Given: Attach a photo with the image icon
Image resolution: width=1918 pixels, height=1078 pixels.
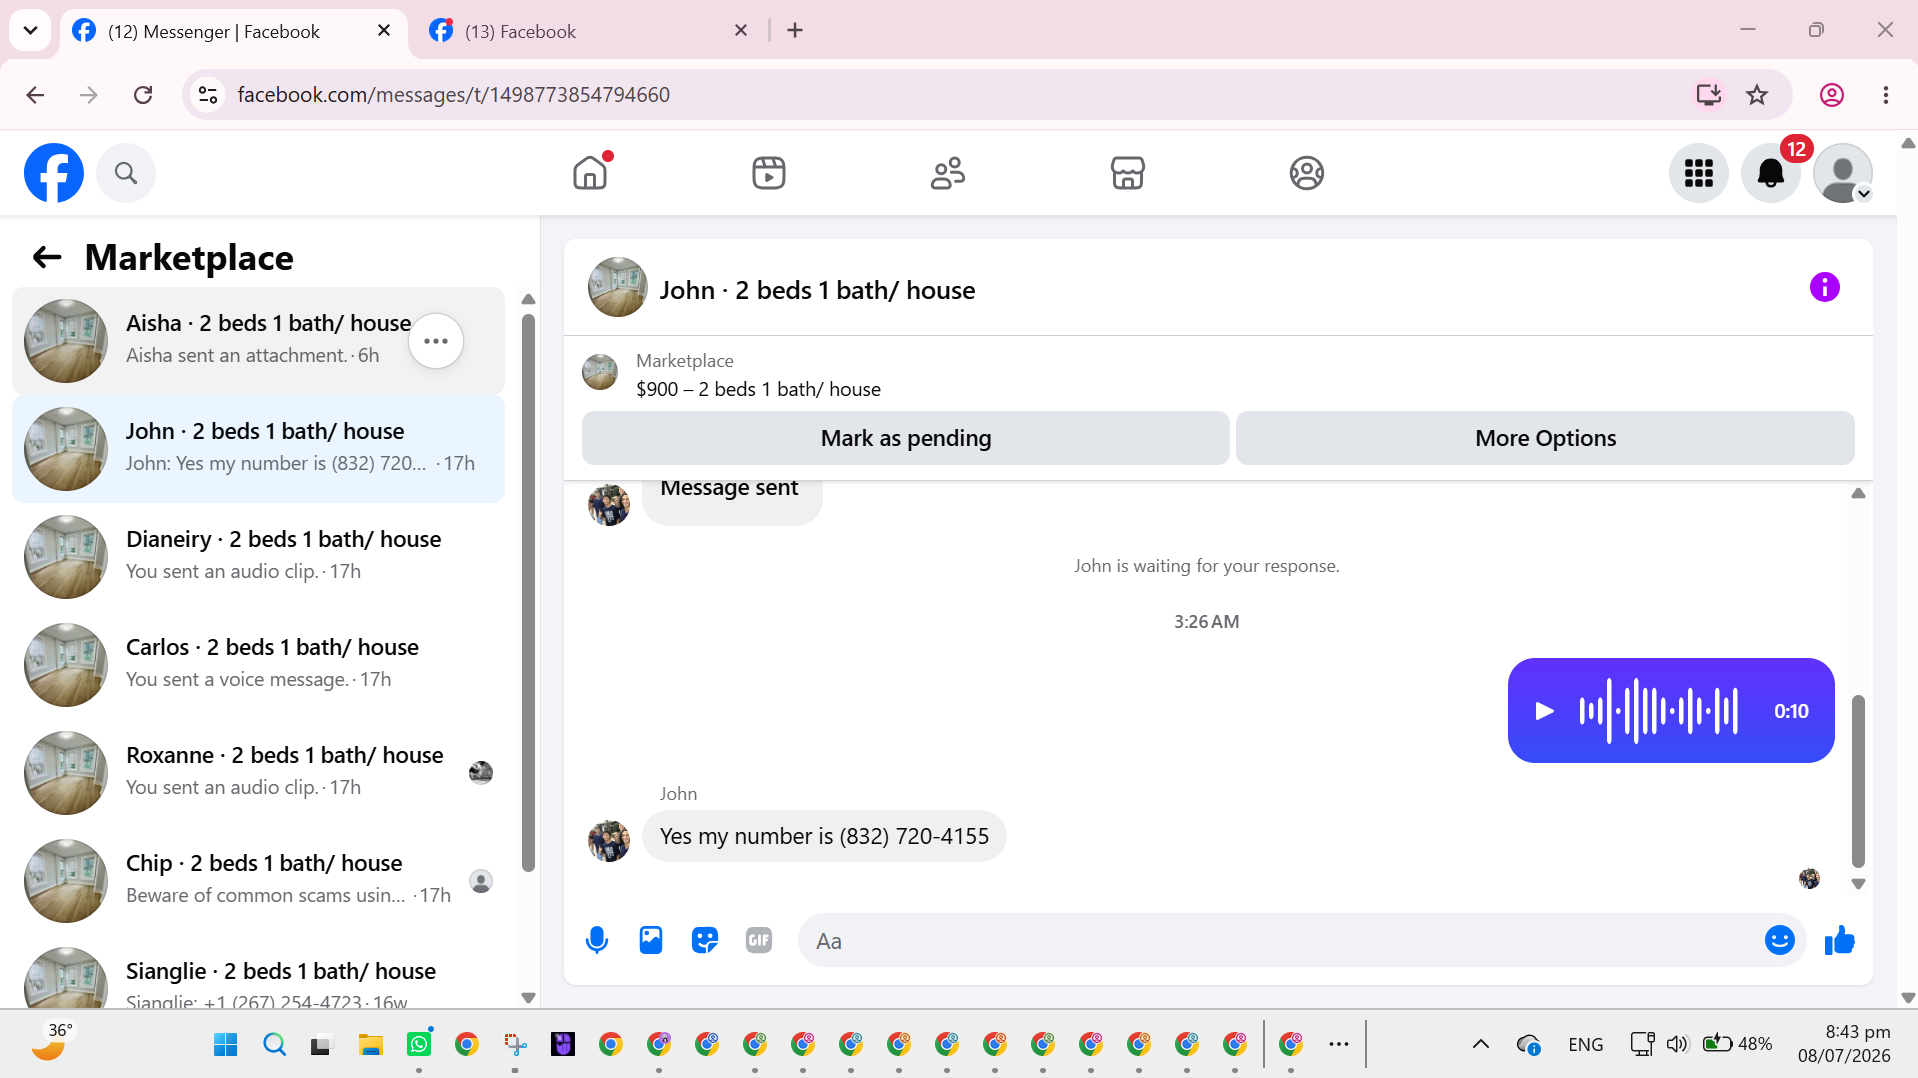Looking at the screenshot, I should (x=651, y=940).
